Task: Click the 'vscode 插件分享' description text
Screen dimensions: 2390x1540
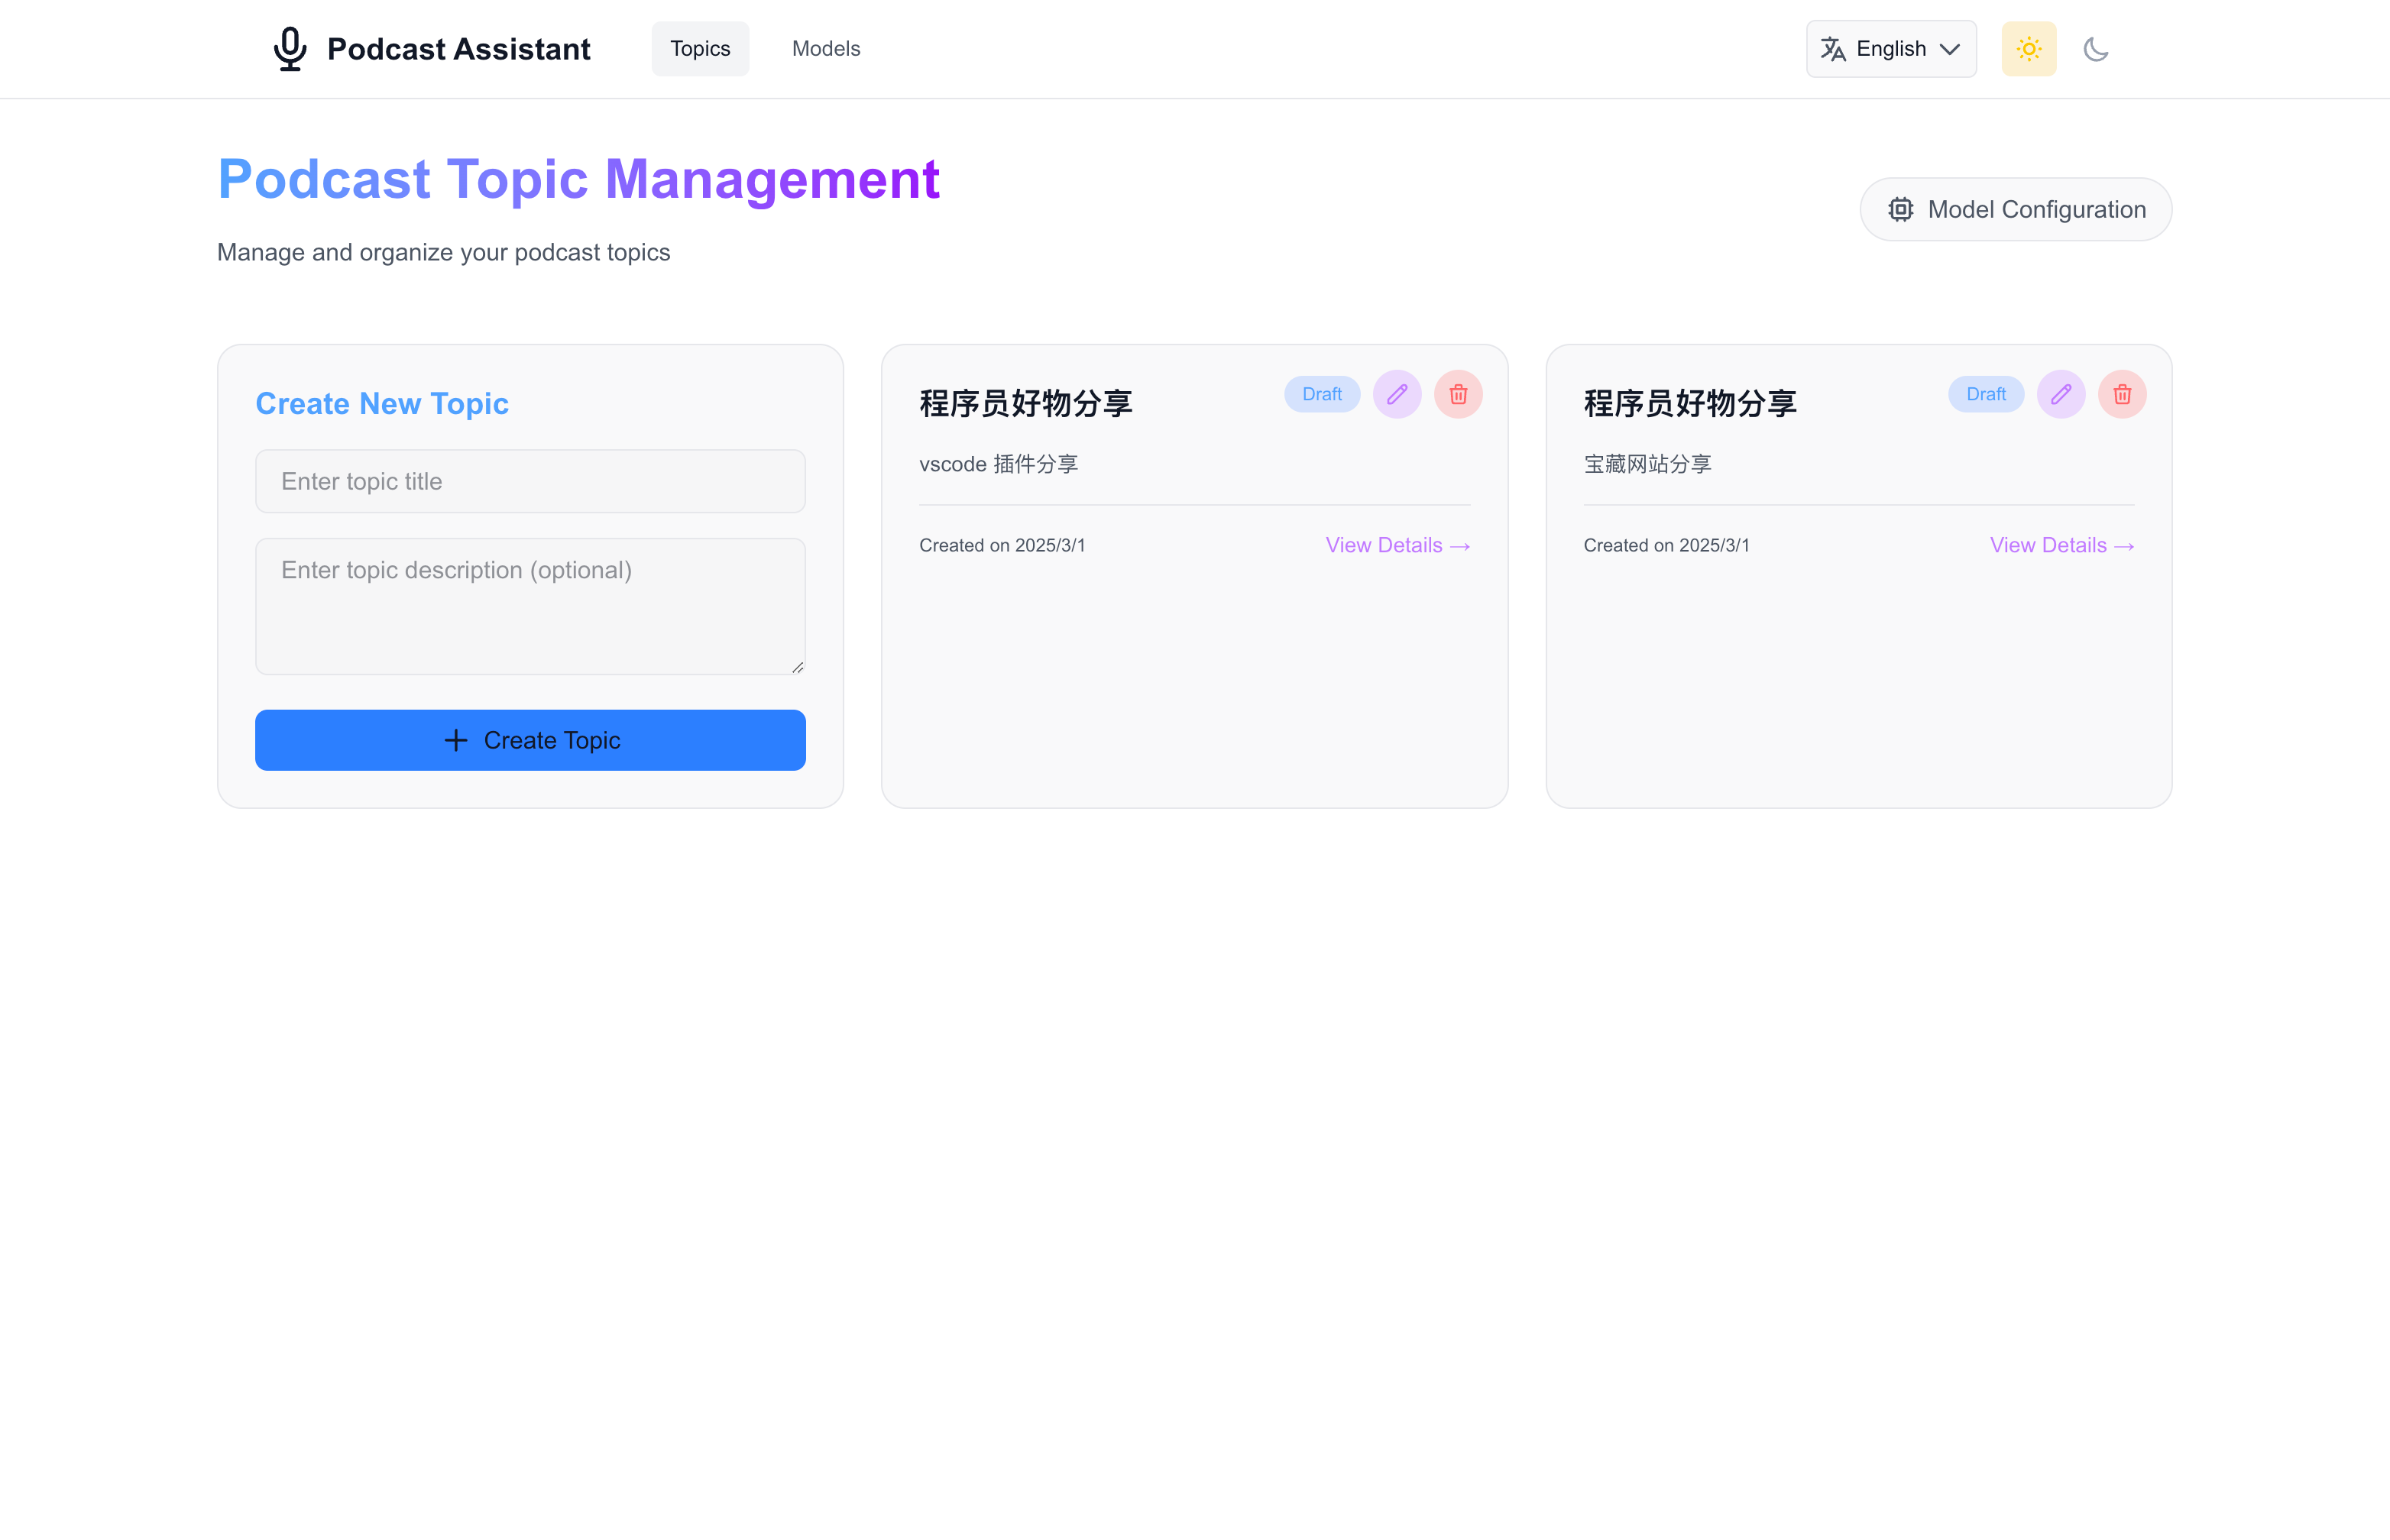Action: point(999,464)
